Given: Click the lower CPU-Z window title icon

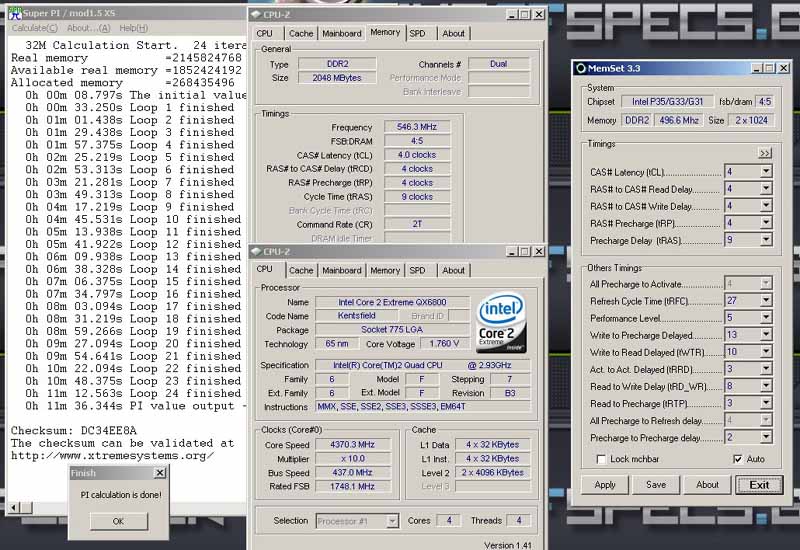Looking at the screenshot, I should pyautogui.click(x=256, y=252).
